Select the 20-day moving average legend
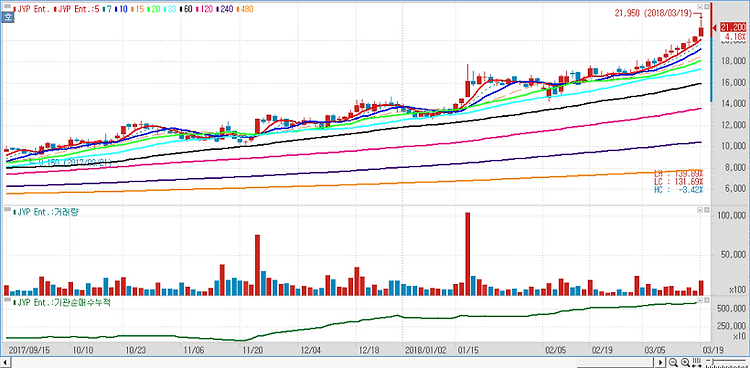The image size is (750, 368). (x=154, y=8)
